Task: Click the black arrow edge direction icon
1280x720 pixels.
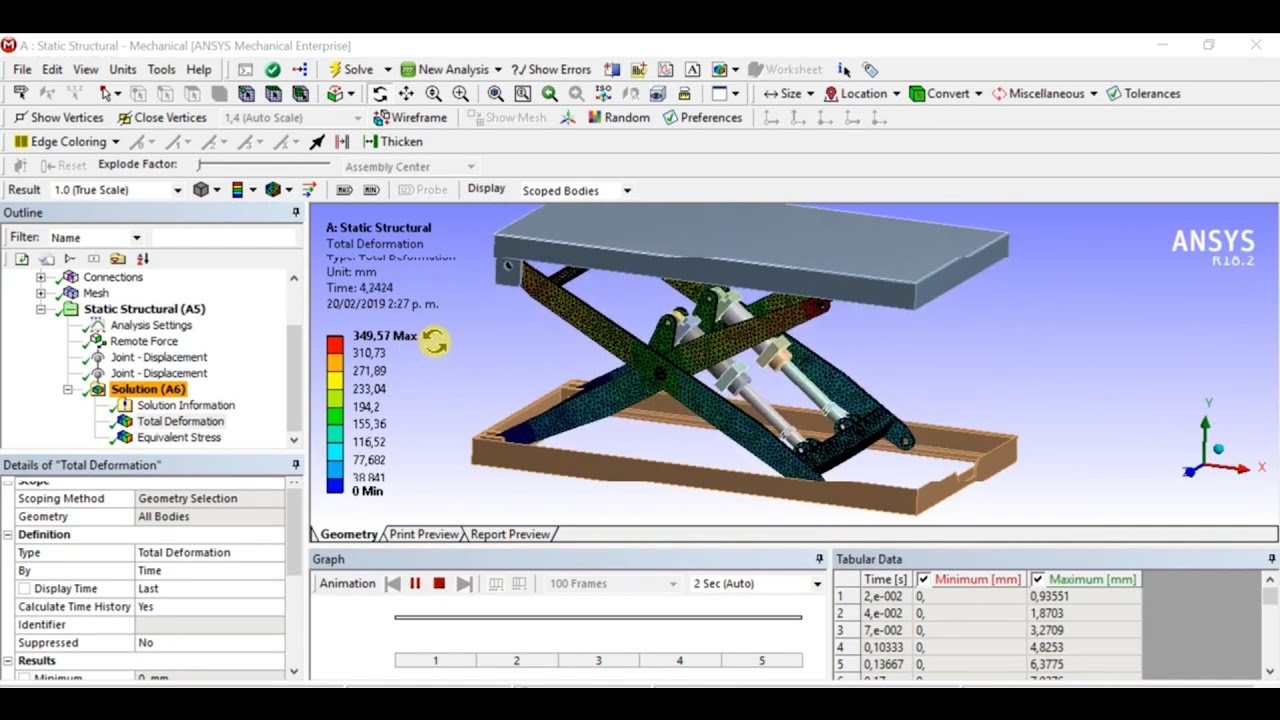Action: [317, 141]
